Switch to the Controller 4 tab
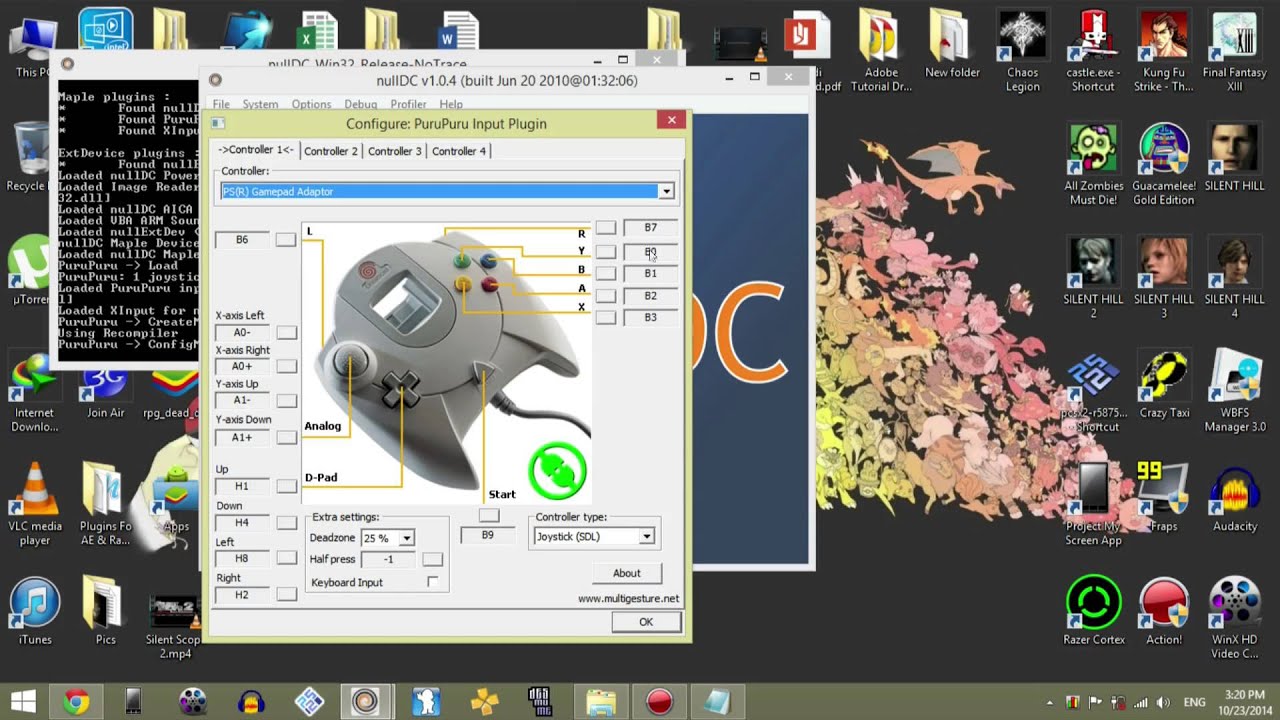This screenshot has height=720, width=1280. point(459,151)
